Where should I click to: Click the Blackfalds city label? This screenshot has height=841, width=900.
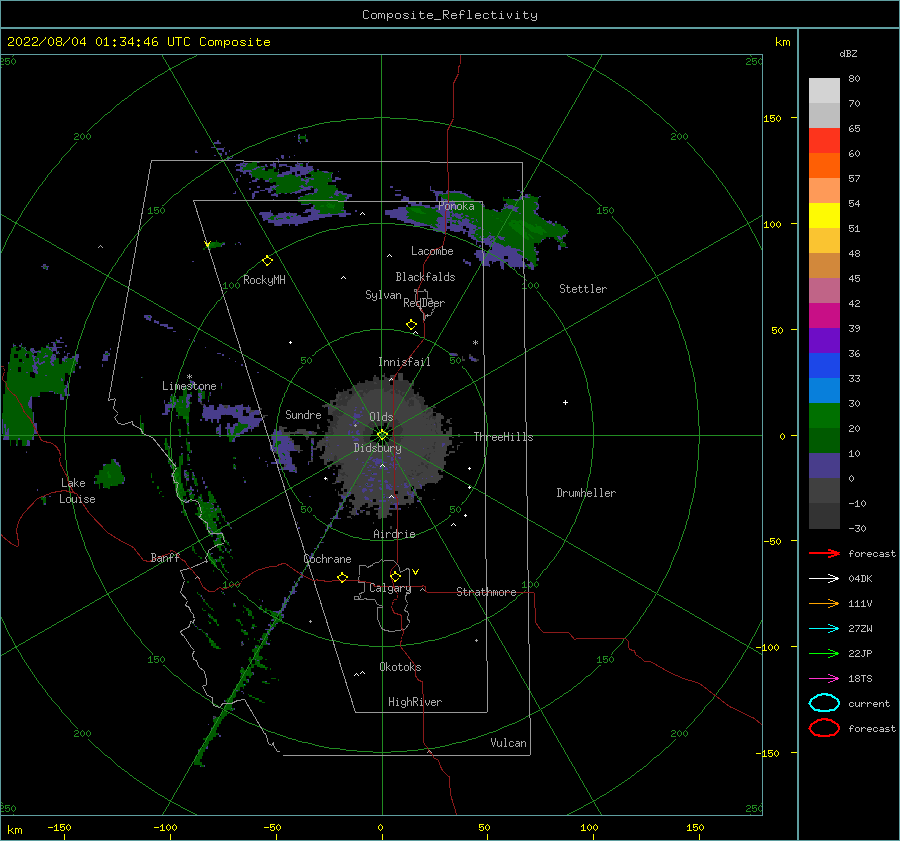click(x=425, y=277)
